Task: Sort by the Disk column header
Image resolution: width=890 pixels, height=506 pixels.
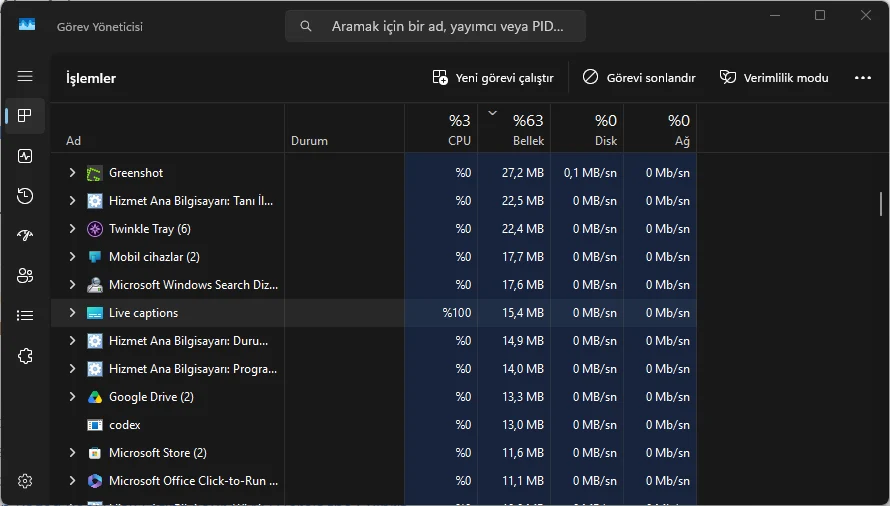Action: pos(587,128)
